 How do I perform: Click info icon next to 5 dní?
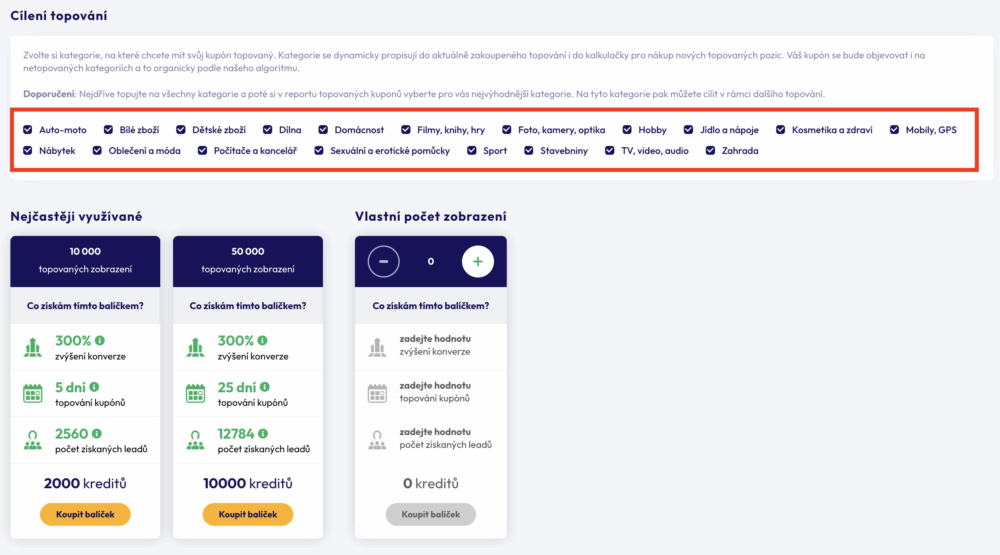(94, 386)
